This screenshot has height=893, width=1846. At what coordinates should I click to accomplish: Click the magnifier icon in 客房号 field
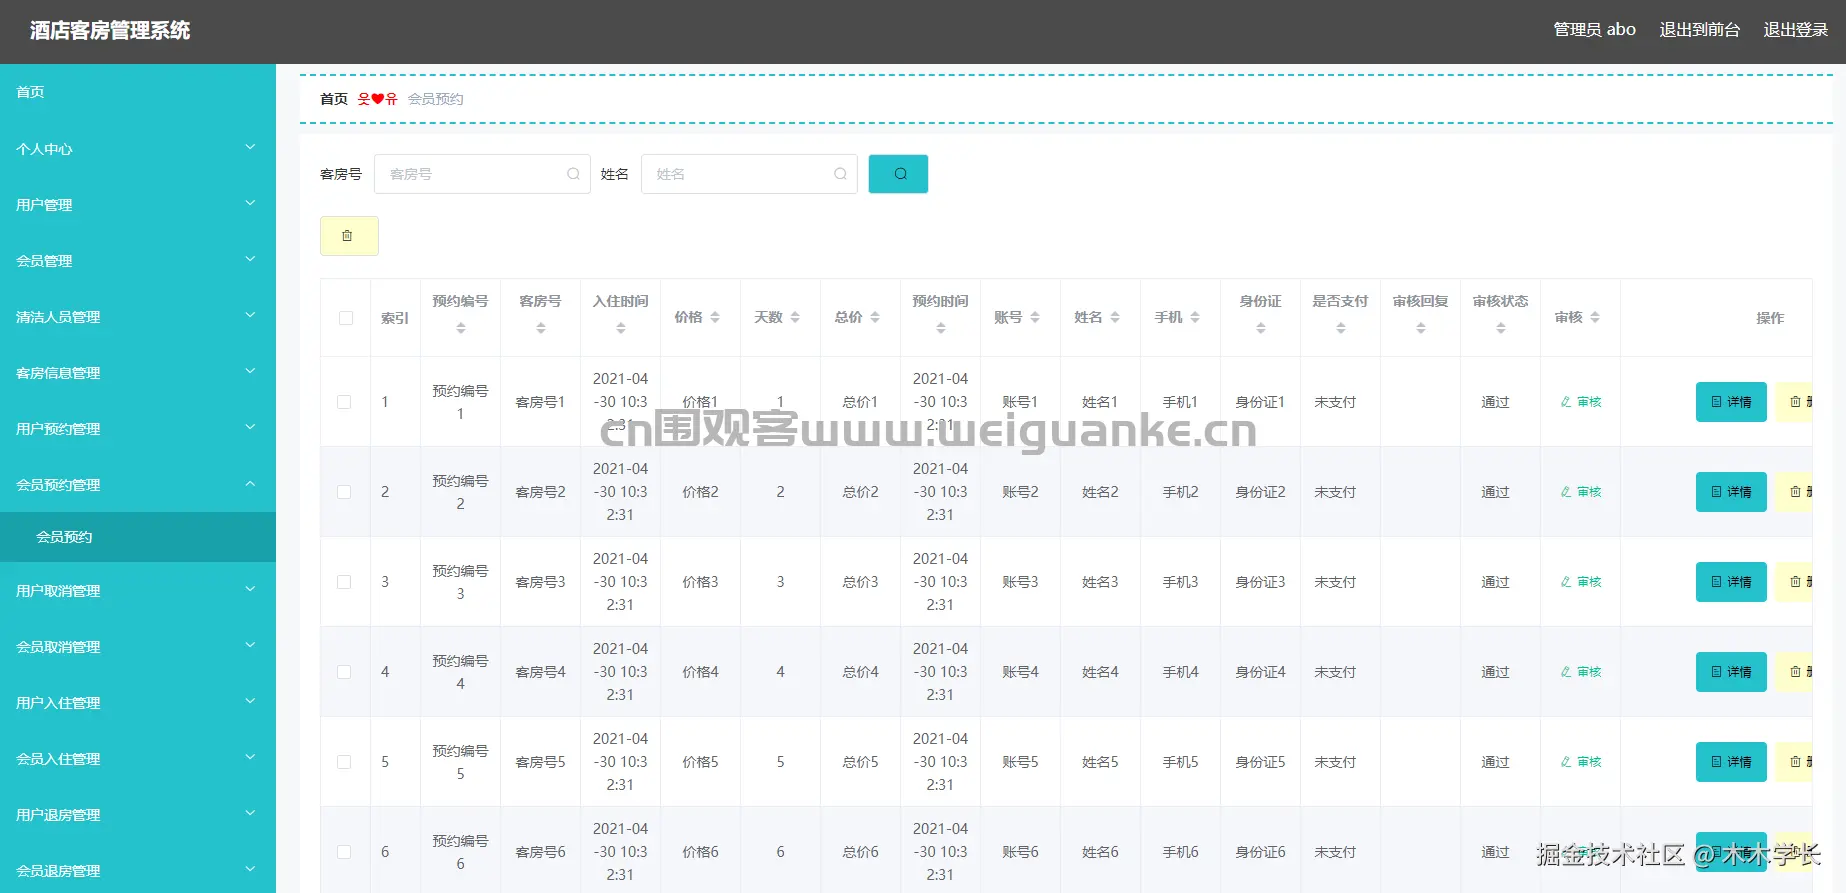pyautogui.click(x=573, y=174)
